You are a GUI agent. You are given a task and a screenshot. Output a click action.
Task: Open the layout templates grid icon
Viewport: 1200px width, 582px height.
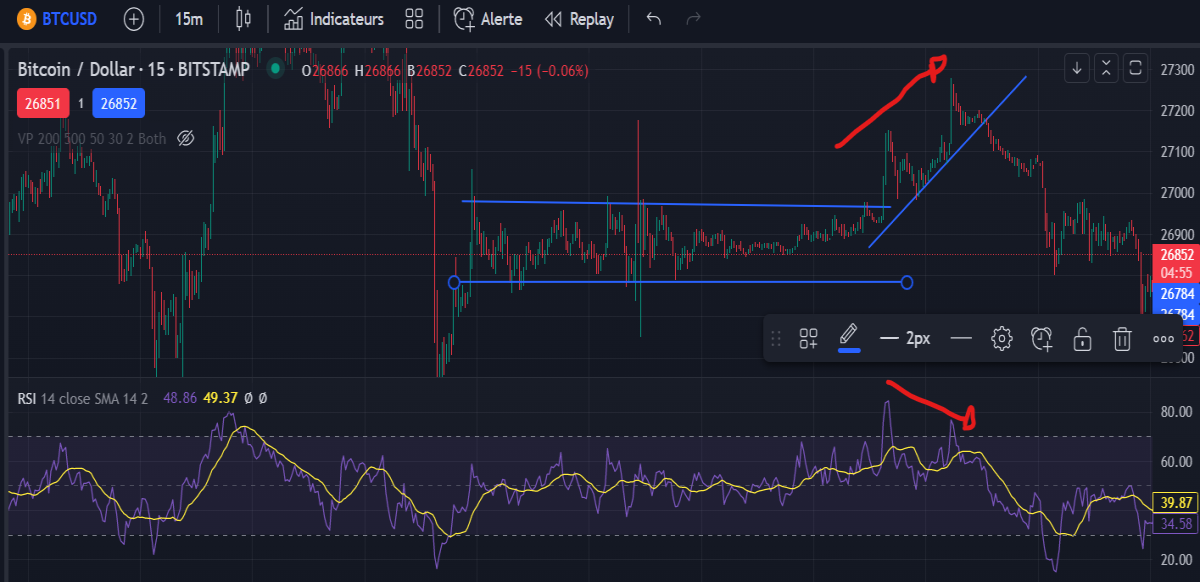(x=414, y=19)
